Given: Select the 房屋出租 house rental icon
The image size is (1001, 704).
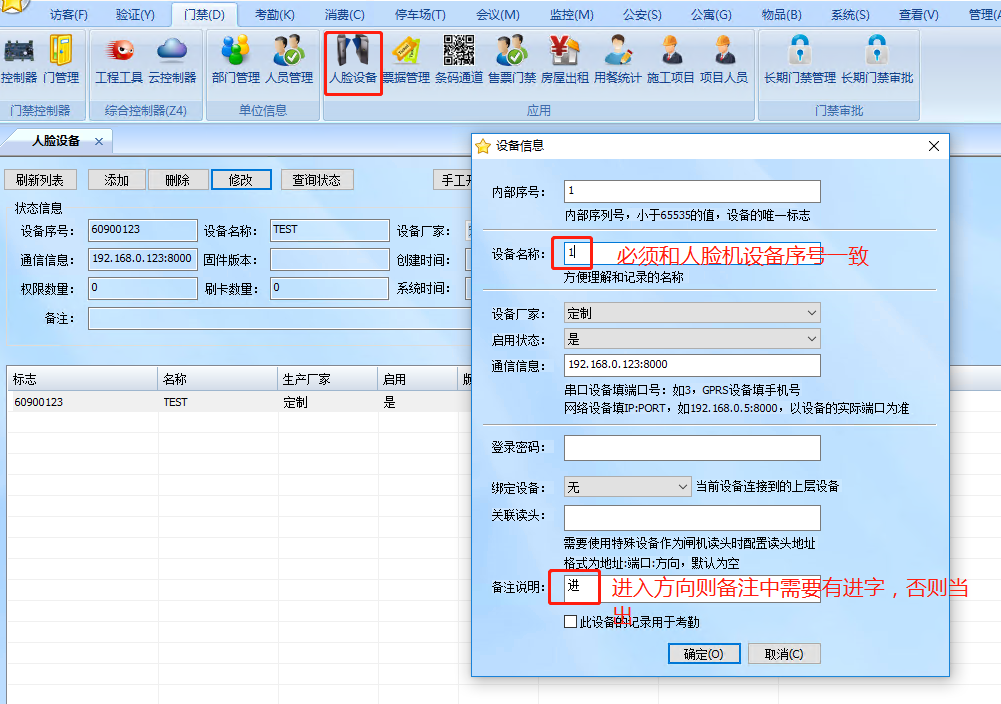Looking at the screenshot, I should (565, 58).
